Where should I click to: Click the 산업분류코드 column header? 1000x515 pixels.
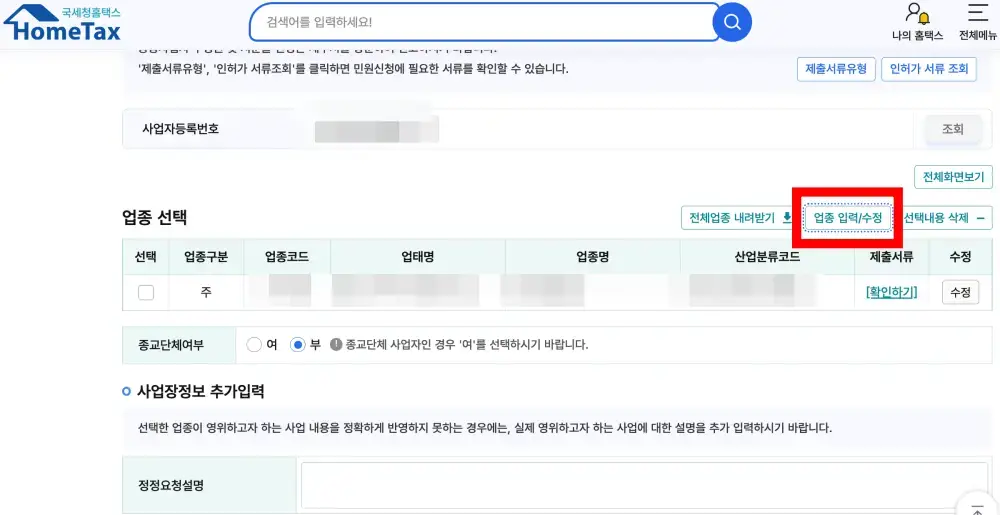767,257
